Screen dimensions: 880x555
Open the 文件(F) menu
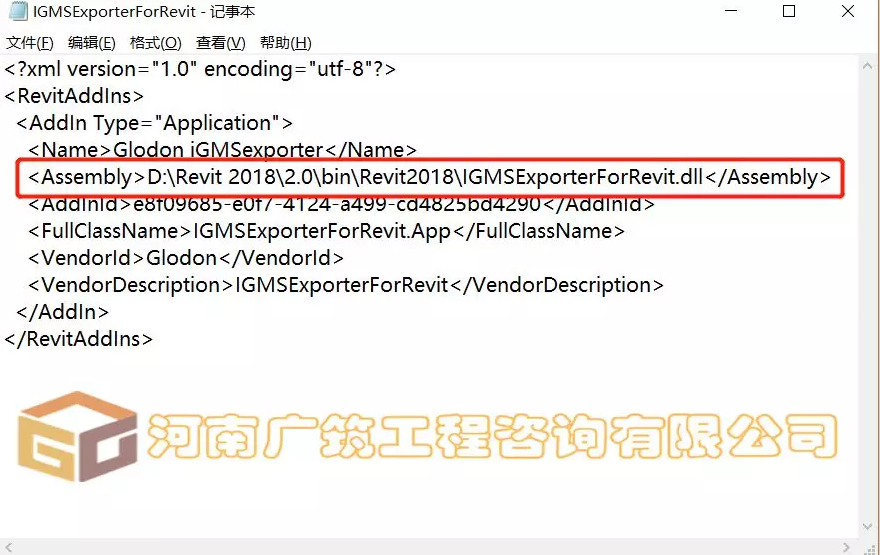pos(30,43)
